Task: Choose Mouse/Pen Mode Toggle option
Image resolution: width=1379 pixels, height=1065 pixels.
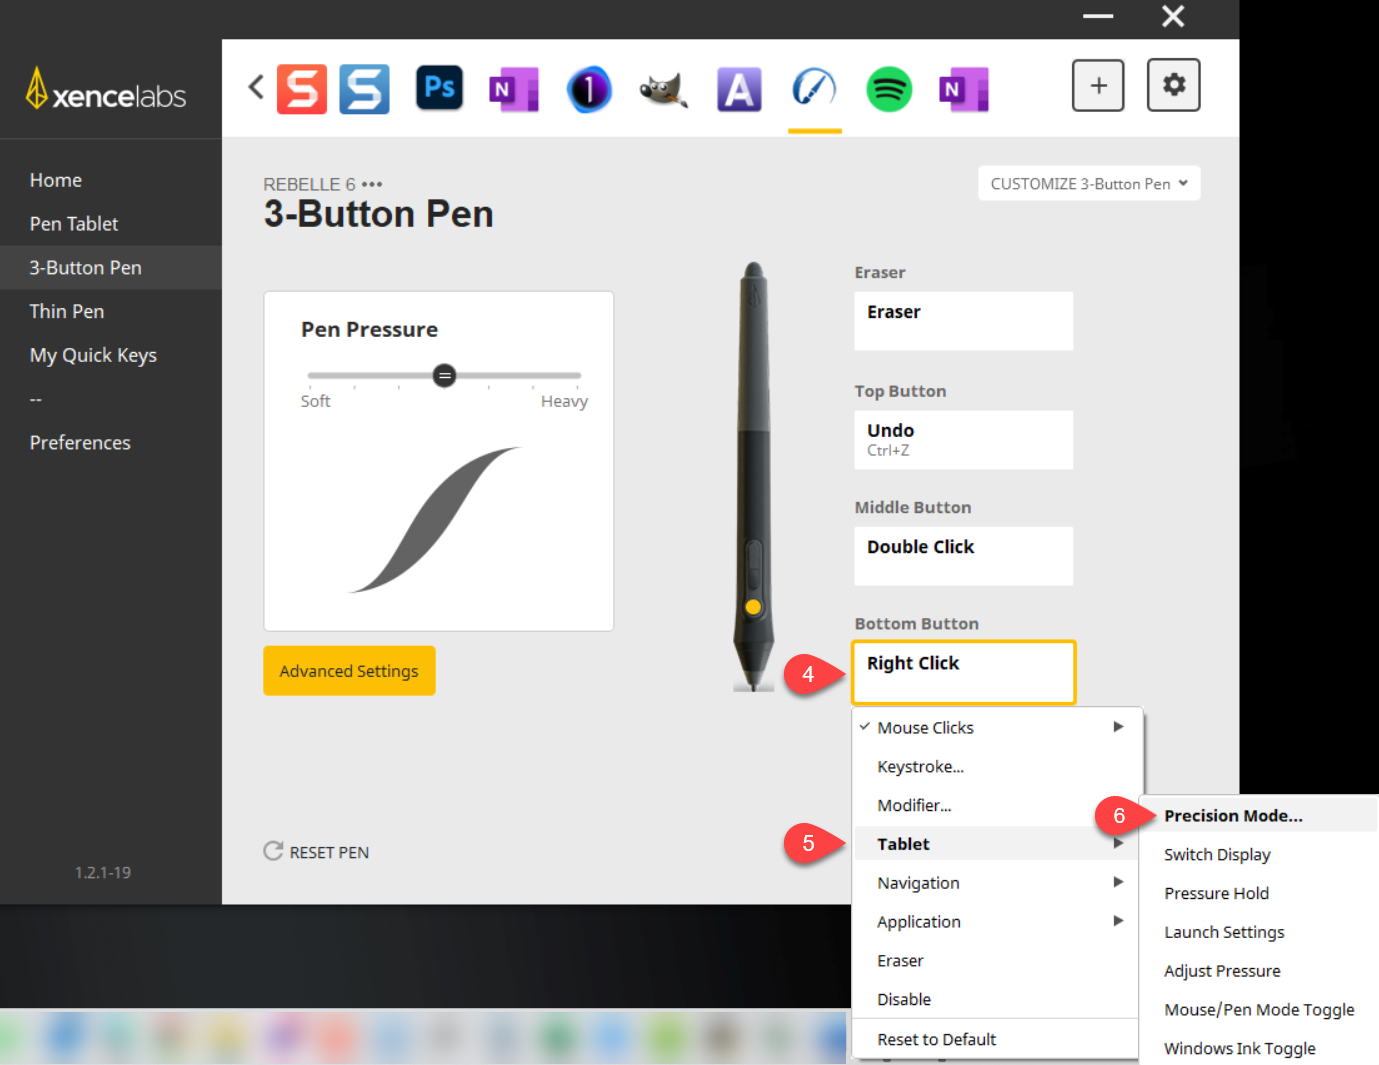Action: [x=1258, y=1010]
